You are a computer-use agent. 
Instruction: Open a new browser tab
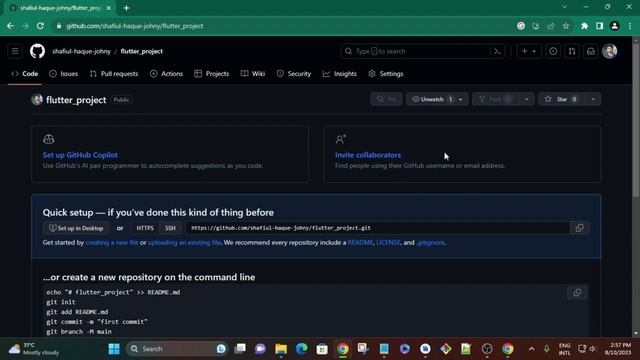pos(126,8)
